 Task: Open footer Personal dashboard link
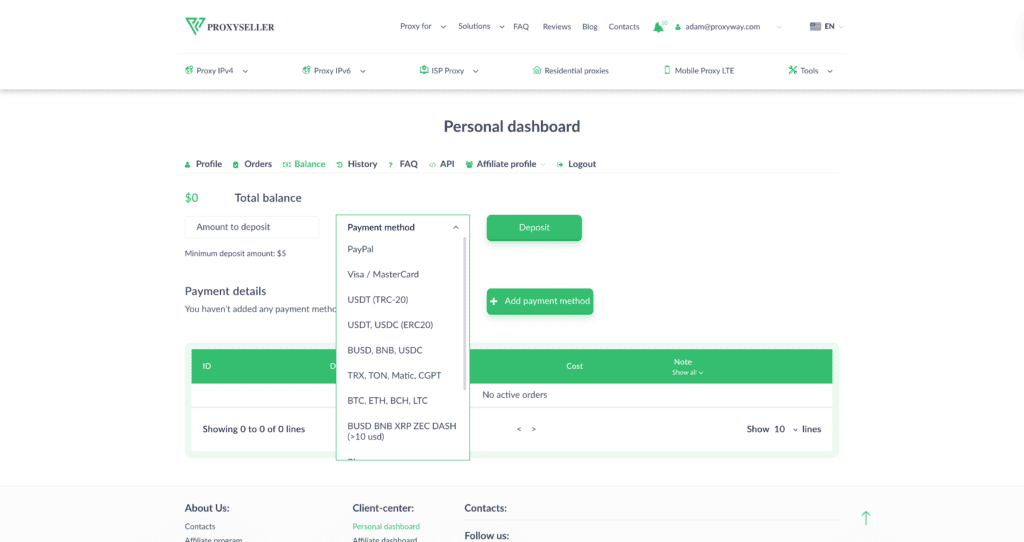(x=386, y=526)
